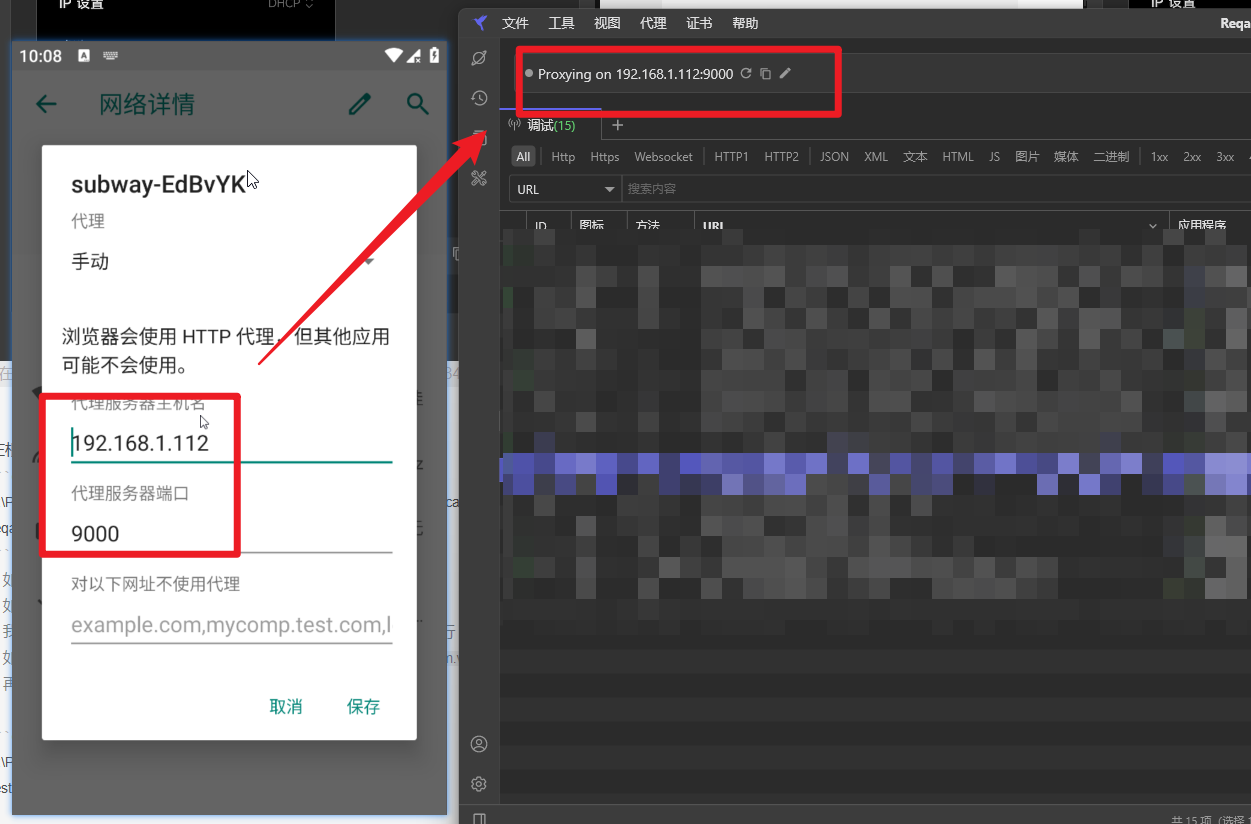Copy the proxy address with the copy icon
The height and width of the screenshot is (824, 1251).
coord(766,74)
